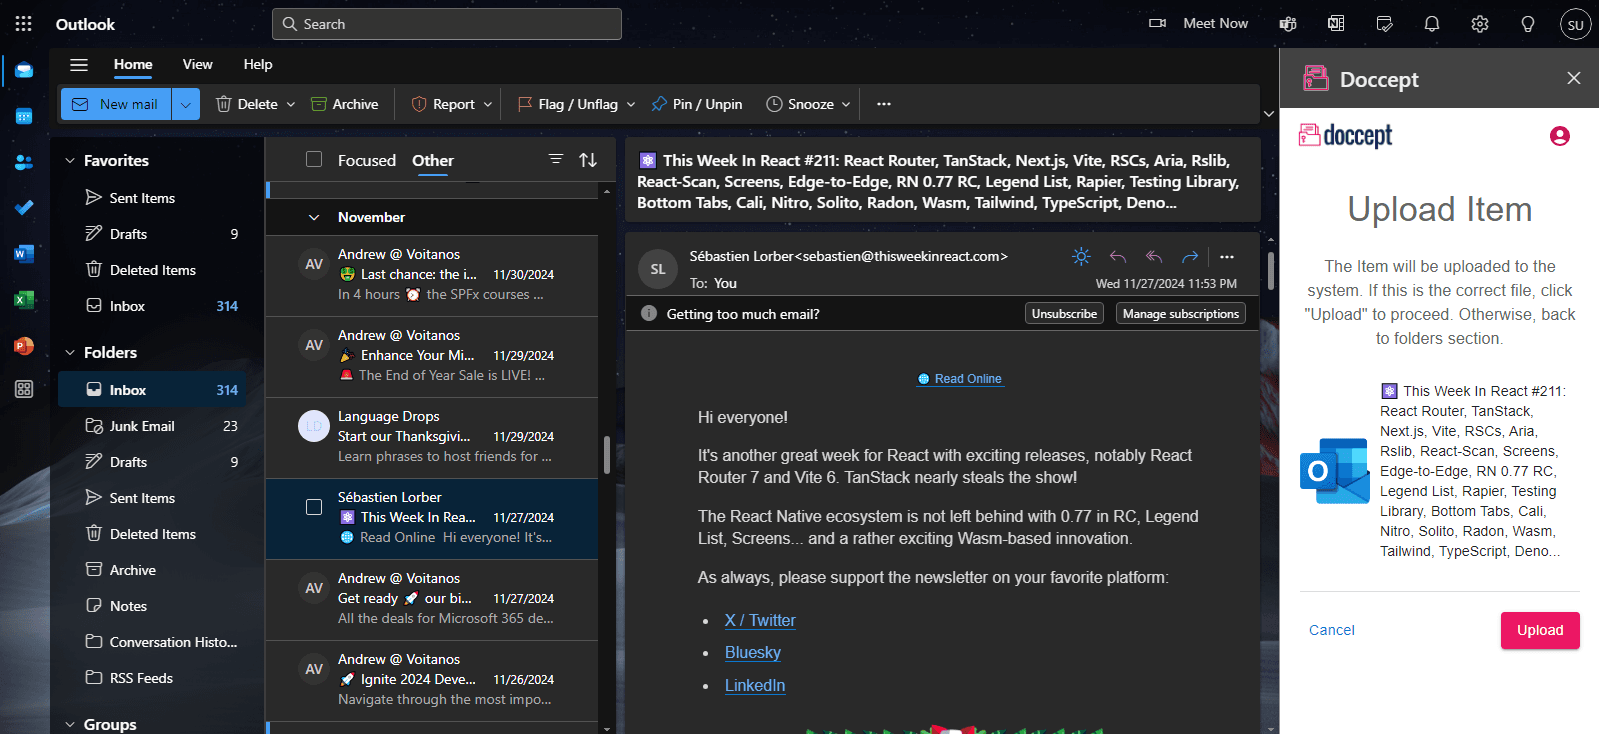This screenshot has width=1599, height=734.
Task: Open Conversation History folder
Action: pyautogui.click(x=153, y=642)
